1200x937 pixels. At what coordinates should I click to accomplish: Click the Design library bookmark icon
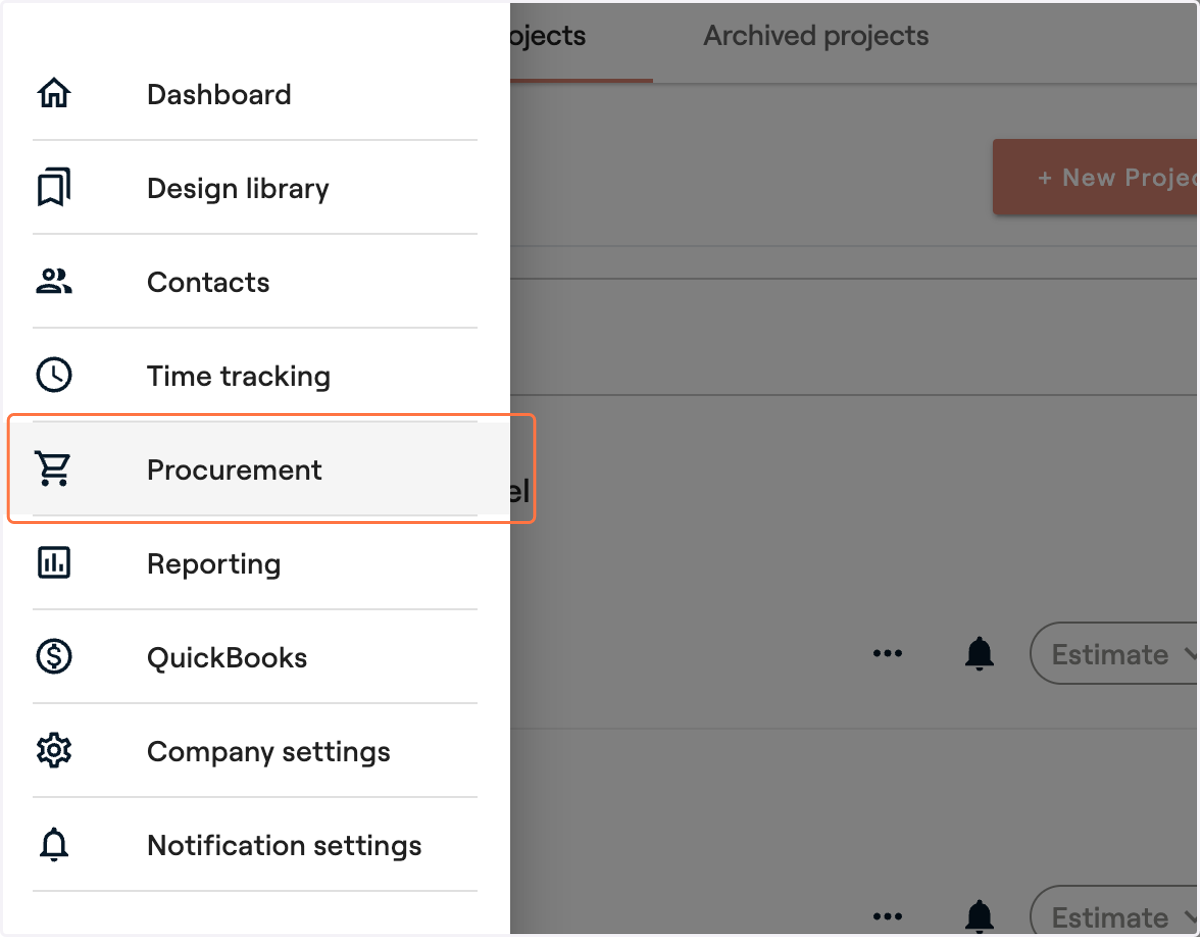tap(54, 188)
